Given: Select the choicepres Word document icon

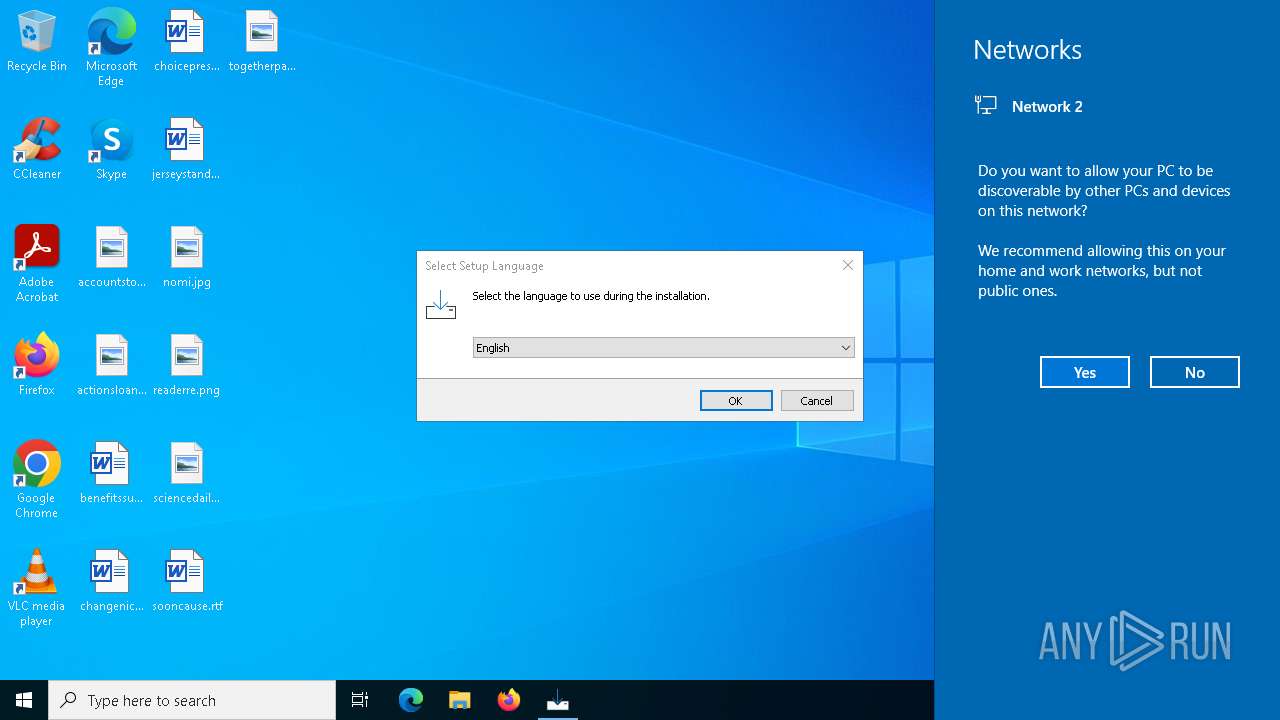Looking at the screenshot, I should (186, 42).
